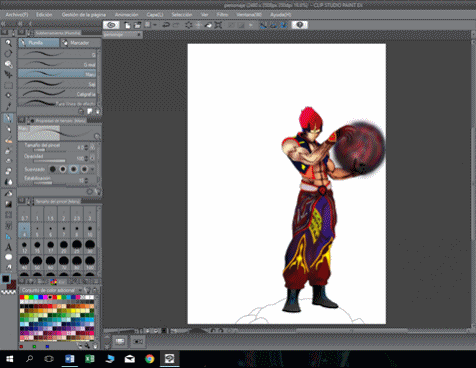
Task: Select the second Suavizado option
Action: coord(63,169)
